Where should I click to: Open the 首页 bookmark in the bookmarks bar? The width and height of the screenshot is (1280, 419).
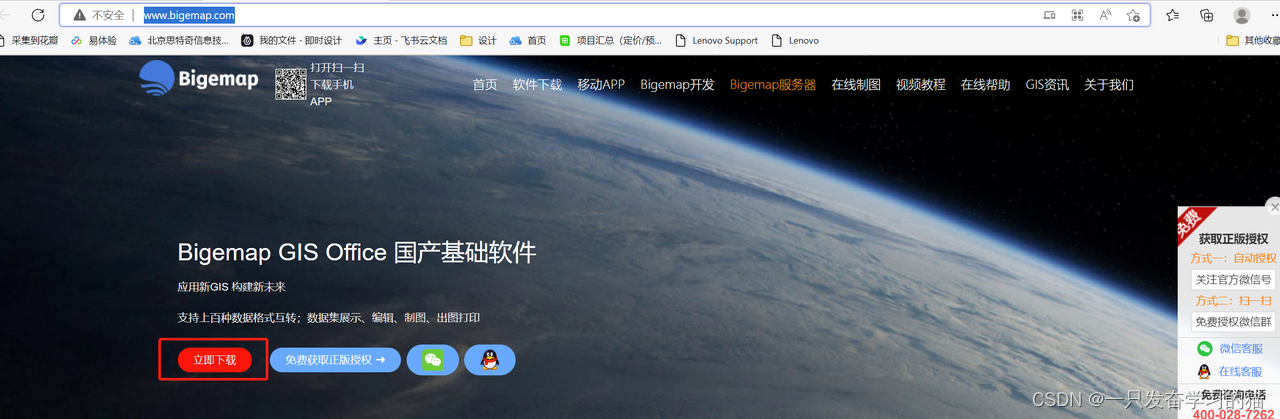pyautogui.click(x=528, y=41)
